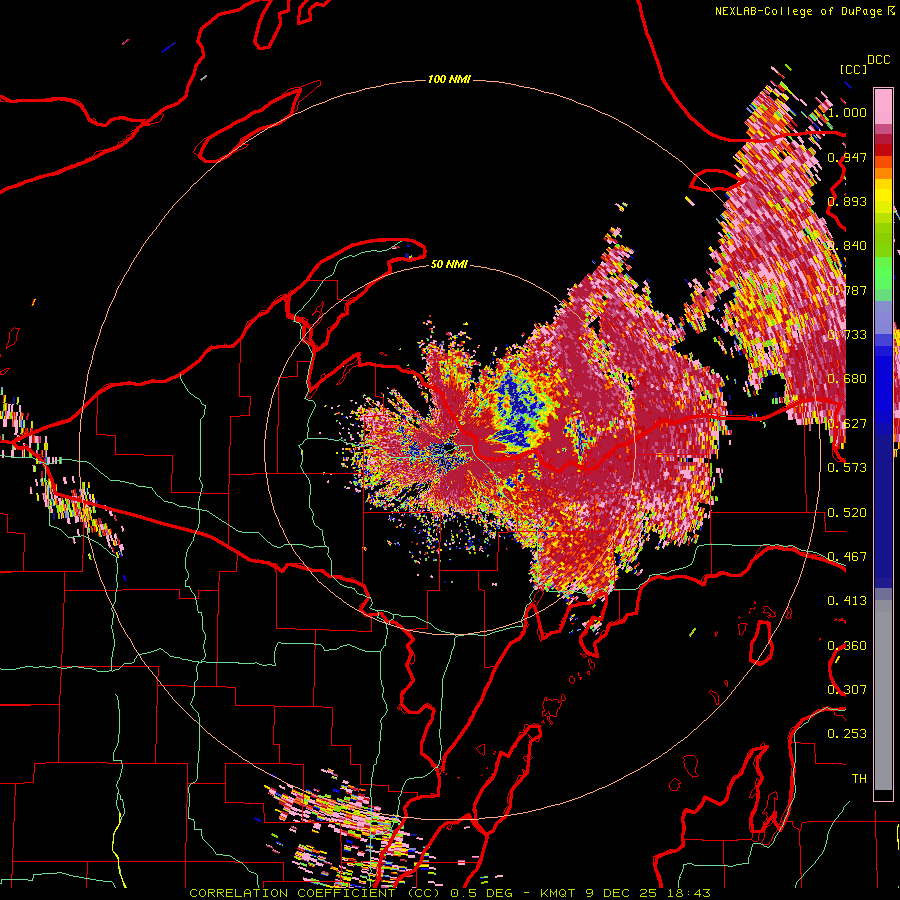Click the 0.840 legend value
900x900 pixels.
click(x=847, y=246)
